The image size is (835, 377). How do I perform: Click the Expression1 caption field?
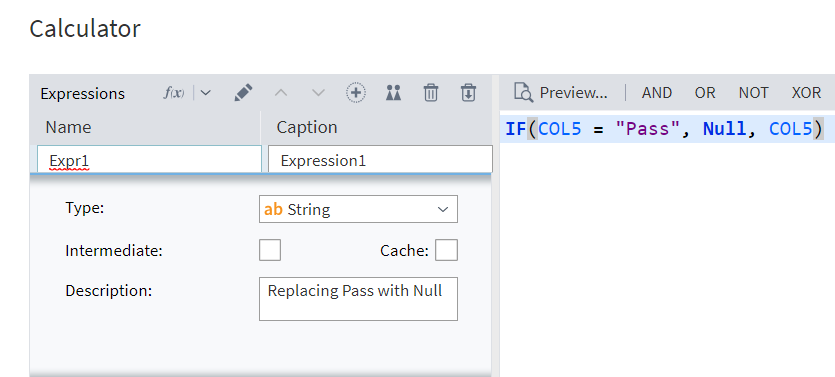pyautogui.click(x=380, y=159)
